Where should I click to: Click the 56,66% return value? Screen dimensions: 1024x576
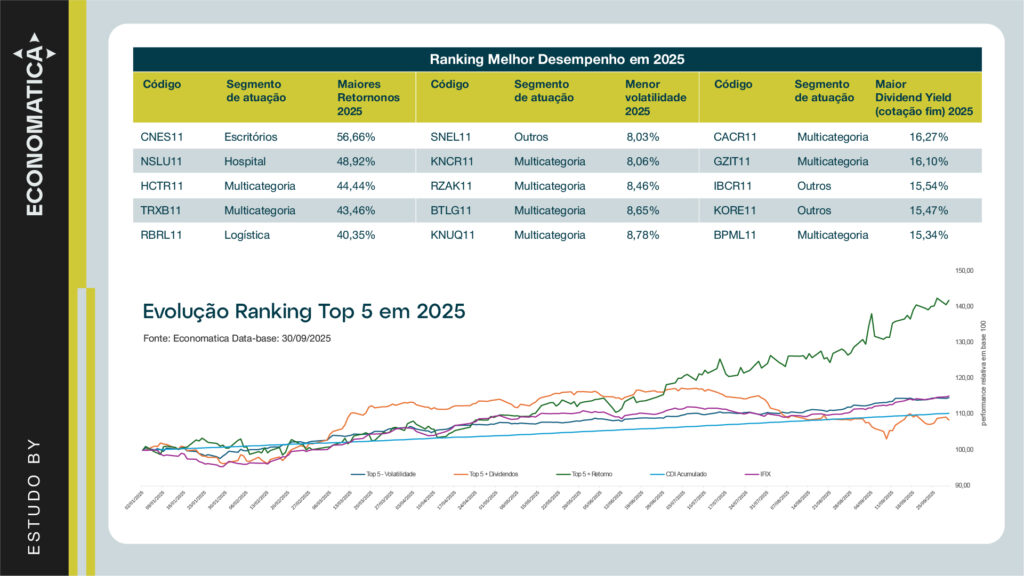click(x=357, y=134)
